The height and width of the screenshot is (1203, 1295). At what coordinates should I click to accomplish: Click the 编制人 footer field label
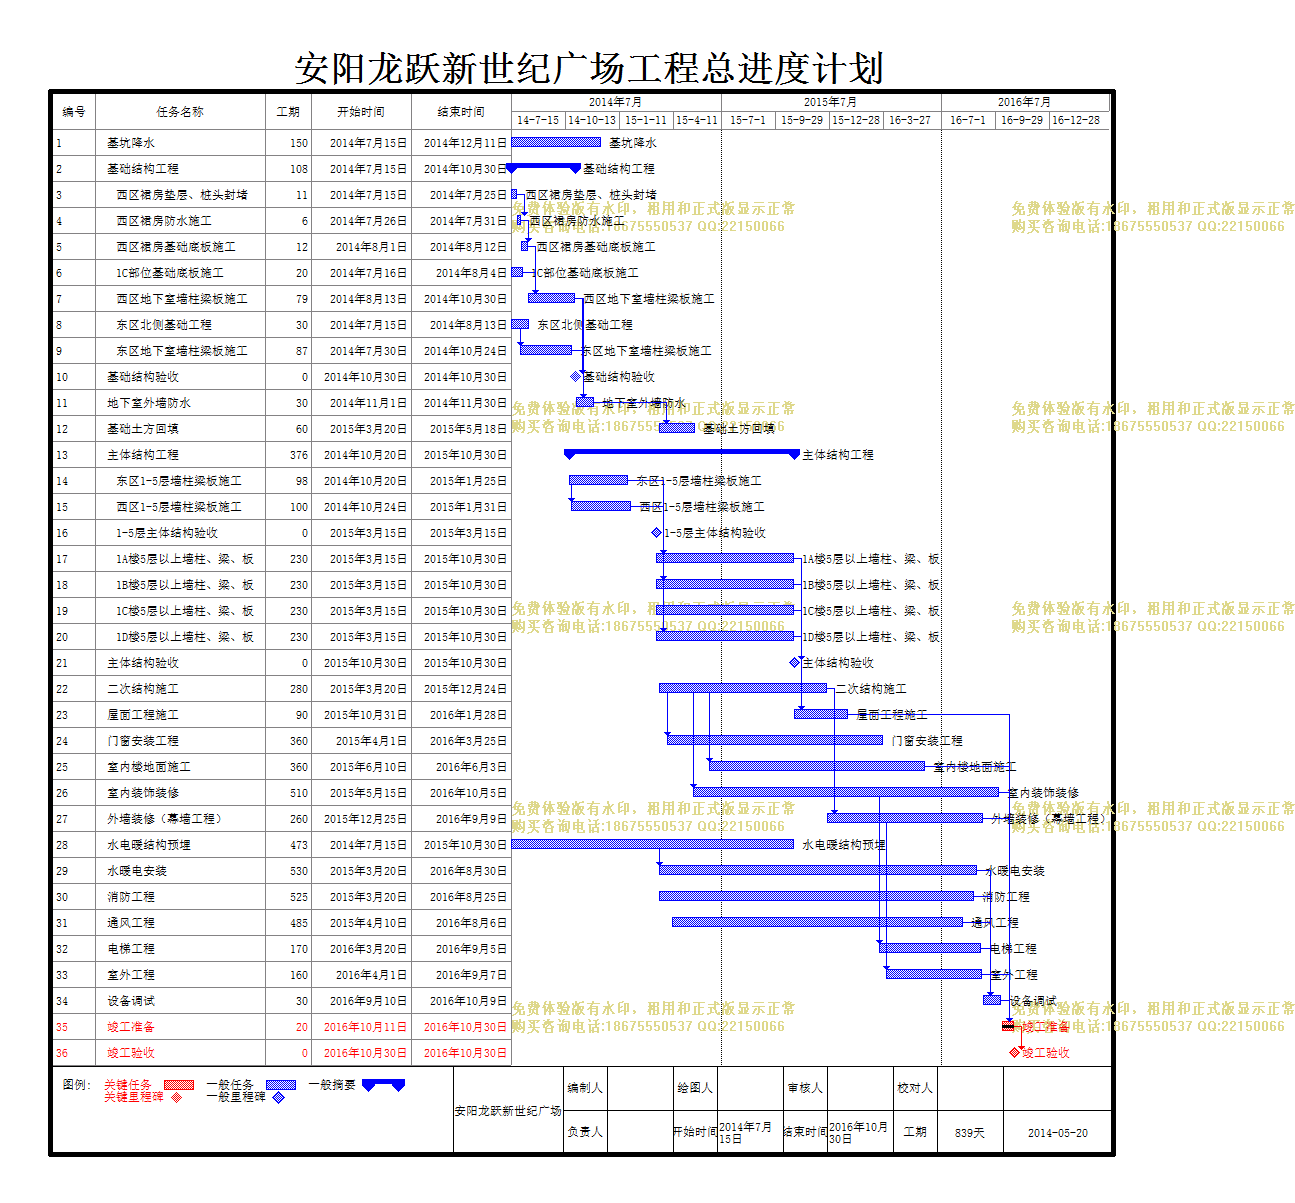585,1088
